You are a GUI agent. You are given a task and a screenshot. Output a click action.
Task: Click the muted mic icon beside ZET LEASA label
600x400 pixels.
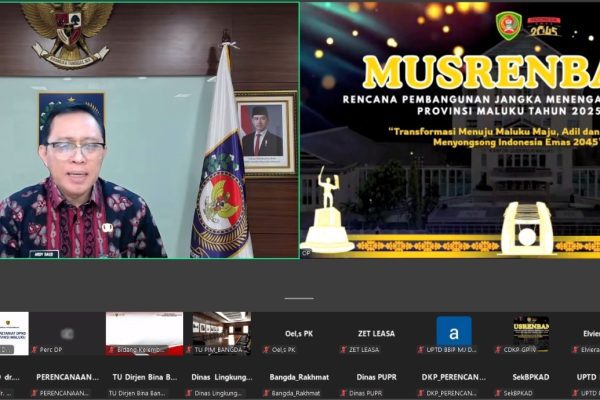pyautogui.click(x=344, y=349)
